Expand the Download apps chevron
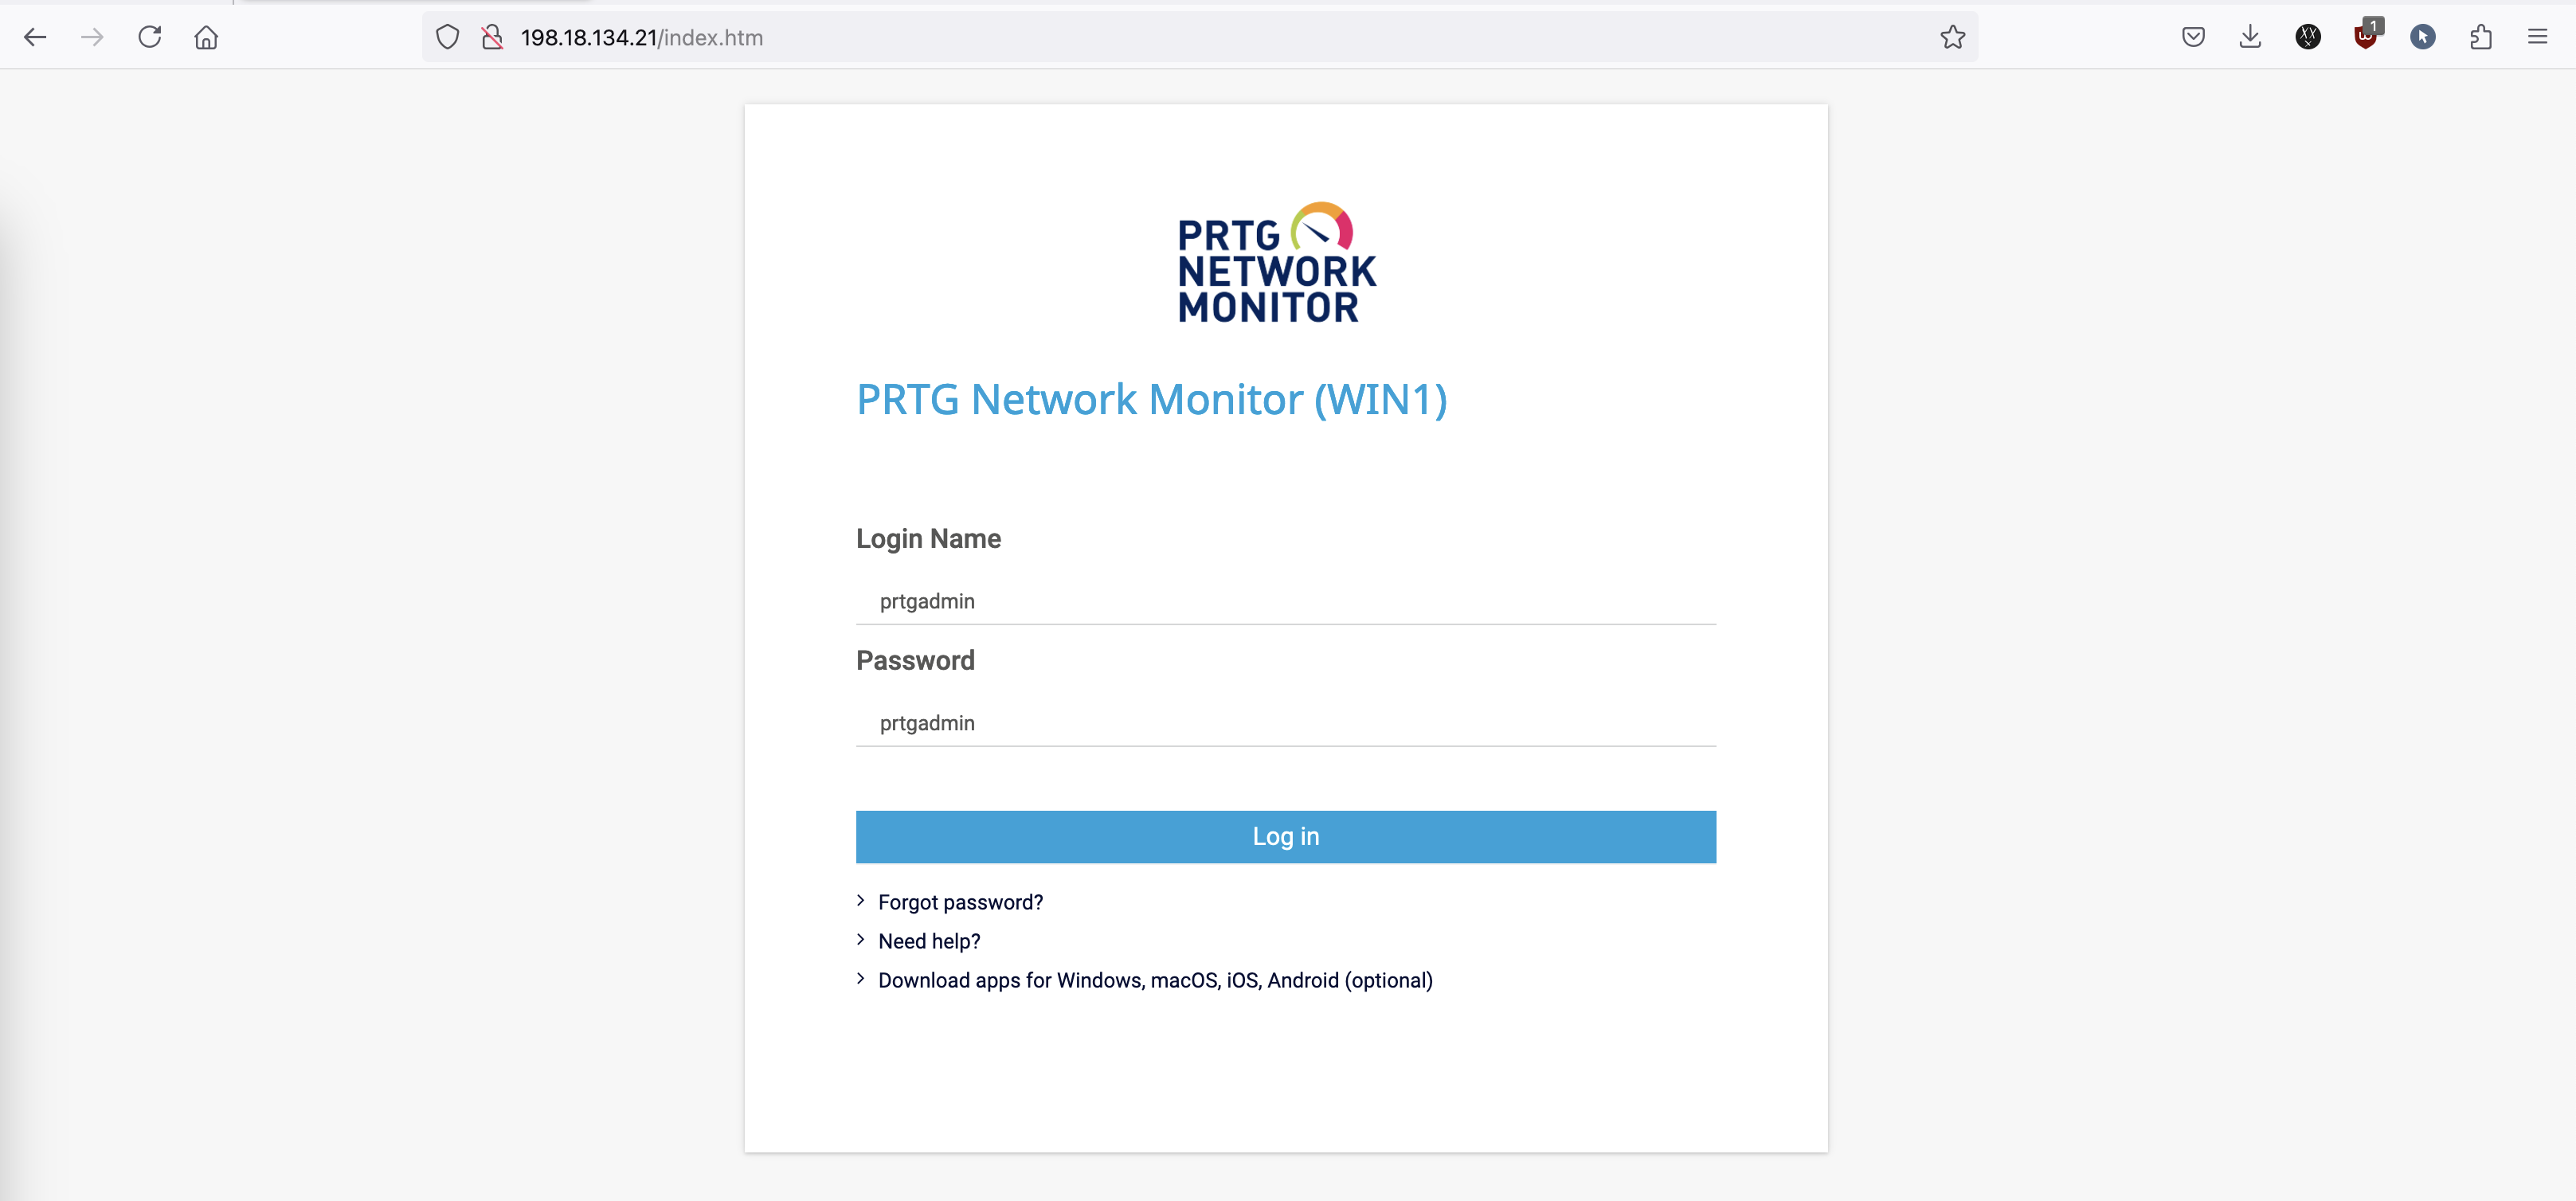Image resolution: width=2576 pixels, height=1201 pixels. pyautogui.click(x=861, y=979)
